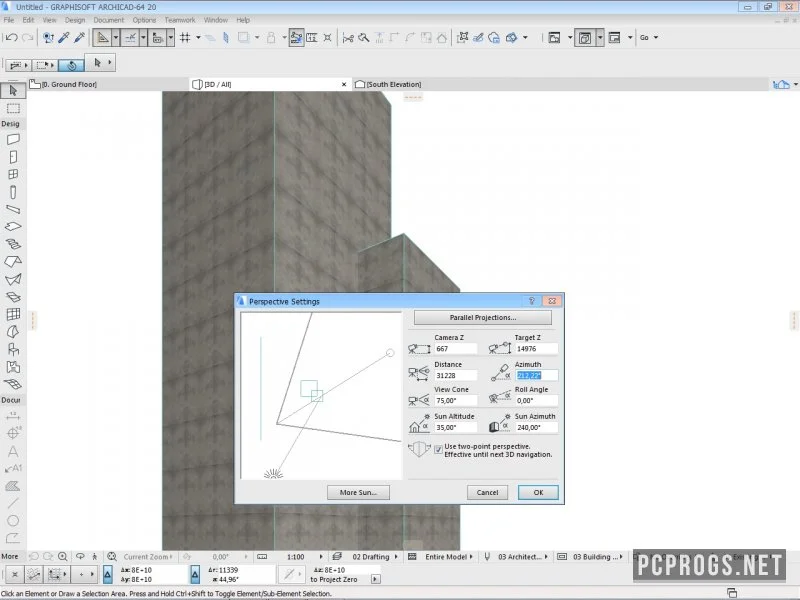The image size is (800, 600).
Task: Select the Beam tool
Action: click(x=13, y=209)
